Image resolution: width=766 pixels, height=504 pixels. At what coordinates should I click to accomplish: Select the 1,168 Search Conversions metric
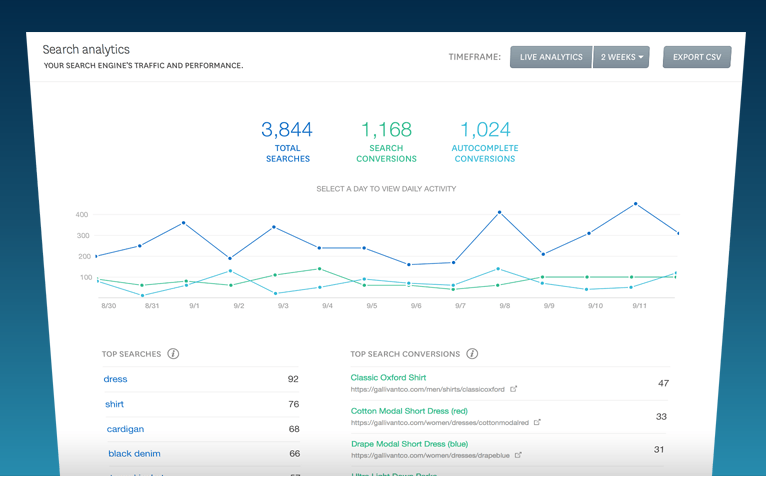386,142
